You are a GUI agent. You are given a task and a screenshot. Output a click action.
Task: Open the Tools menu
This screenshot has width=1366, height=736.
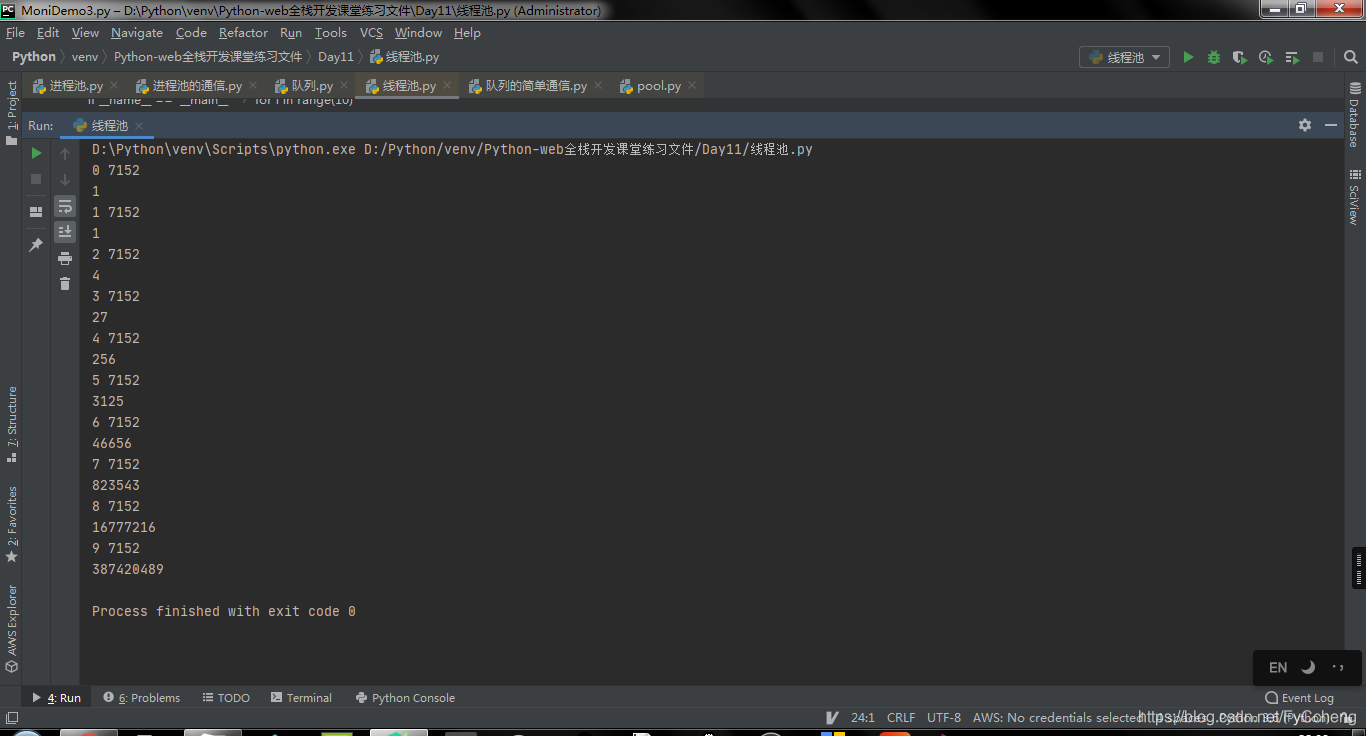pyautogui.click(x=331, y=32)
